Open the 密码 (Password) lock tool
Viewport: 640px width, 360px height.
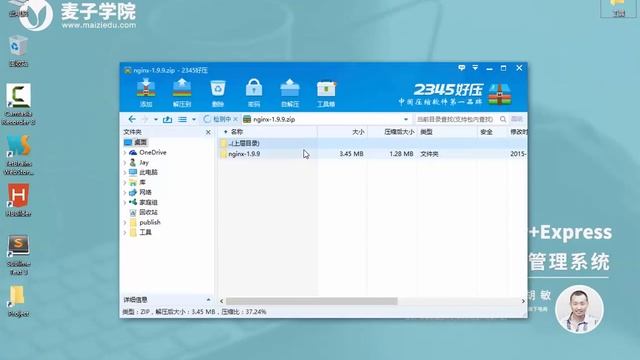tap(254, 93)
